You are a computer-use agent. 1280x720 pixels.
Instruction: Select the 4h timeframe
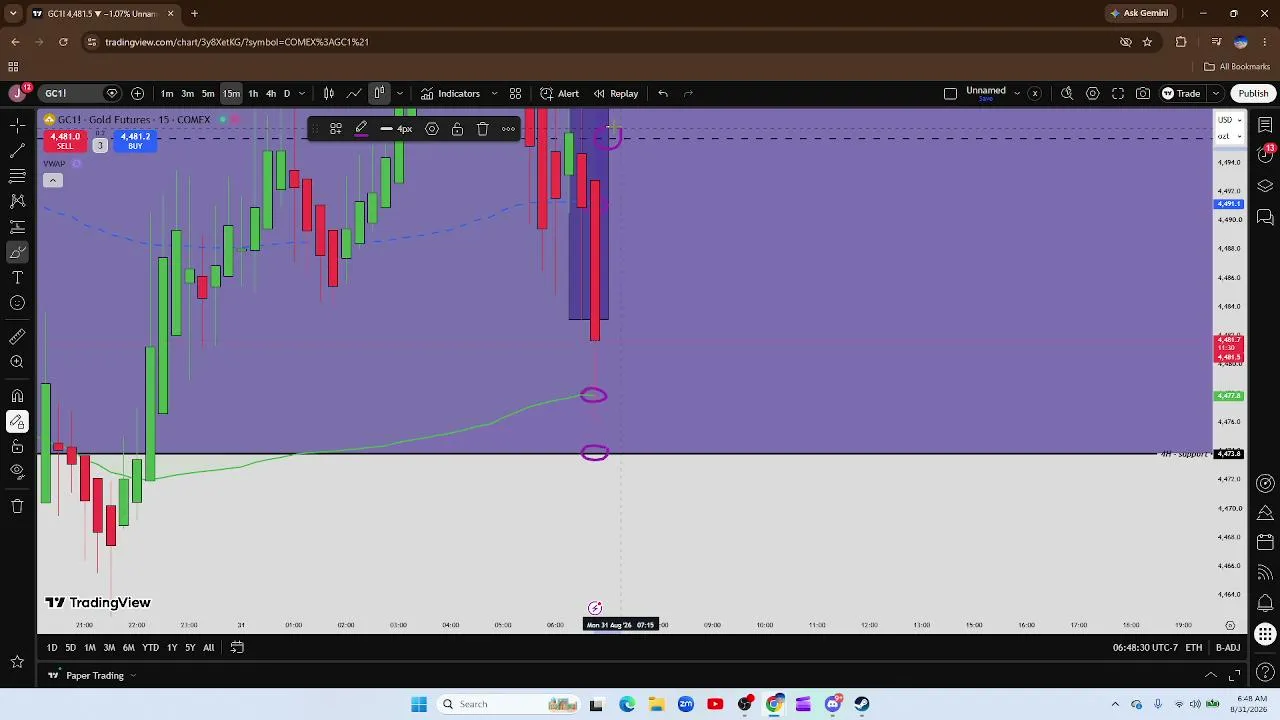click(x=270, y=93)
